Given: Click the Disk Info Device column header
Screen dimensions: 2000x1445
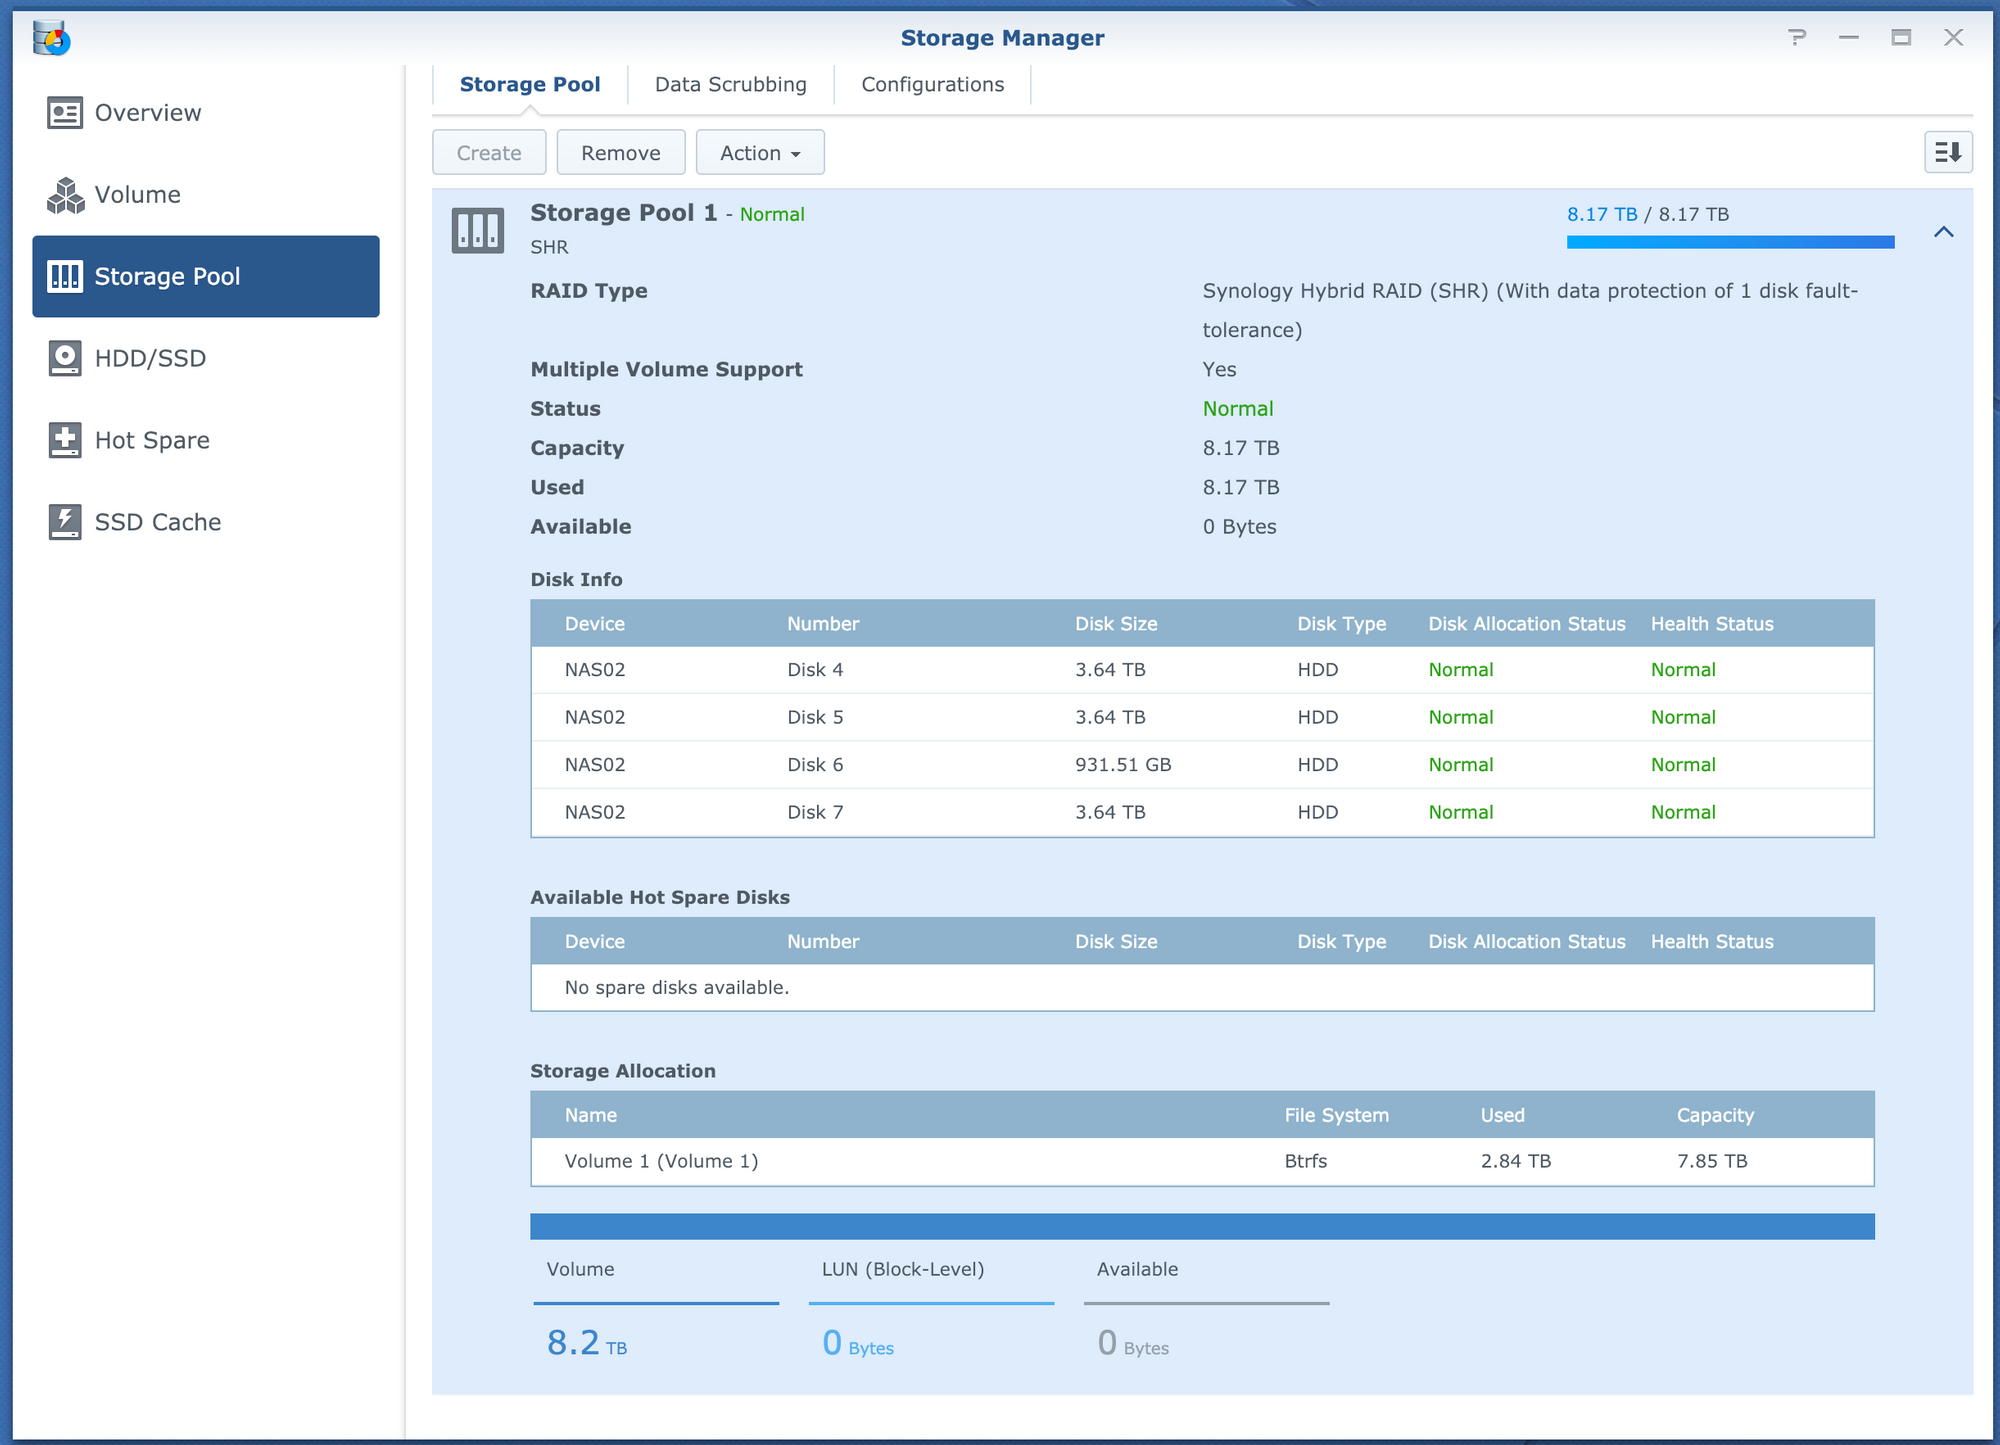Looking at the screenshot, I should (x=595, y=624).
